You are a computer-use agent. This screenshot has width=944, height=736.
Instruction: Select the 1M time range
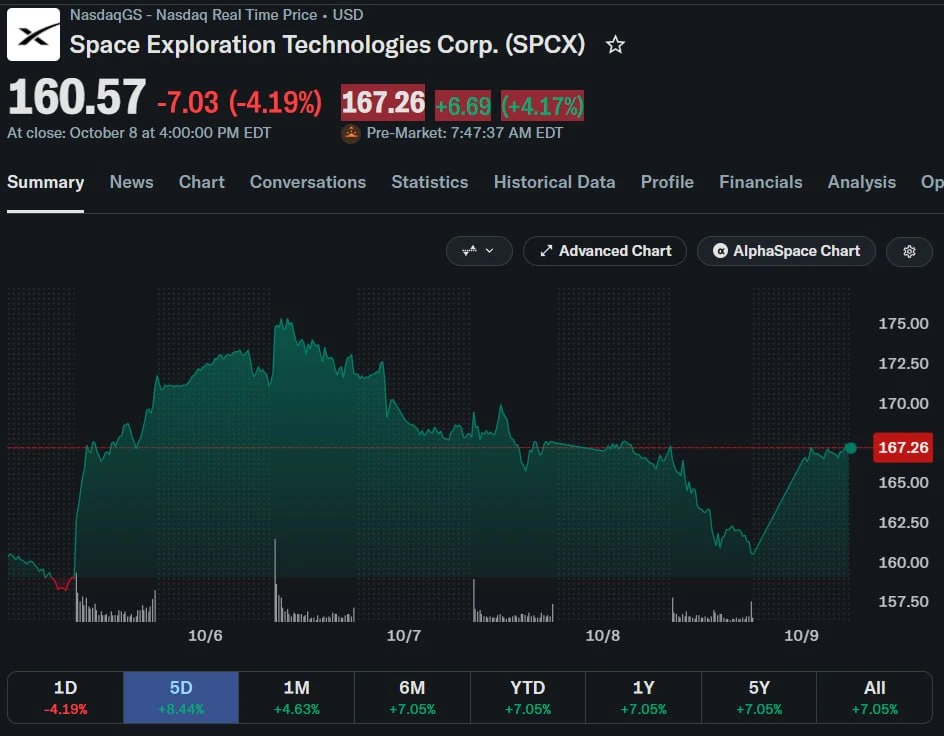pyautogui.click(x=297, y=697)
